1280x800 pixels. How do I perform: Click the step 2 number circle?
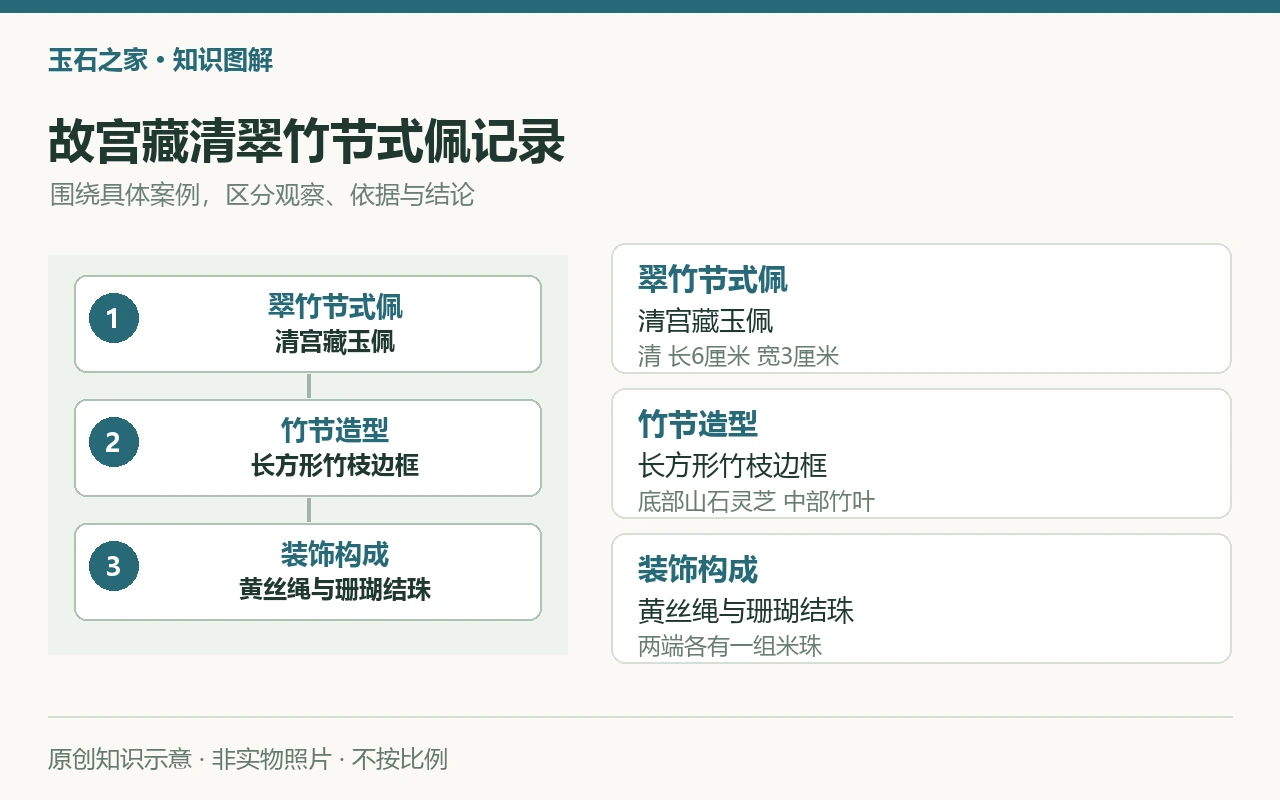click(x=113, y=442)
